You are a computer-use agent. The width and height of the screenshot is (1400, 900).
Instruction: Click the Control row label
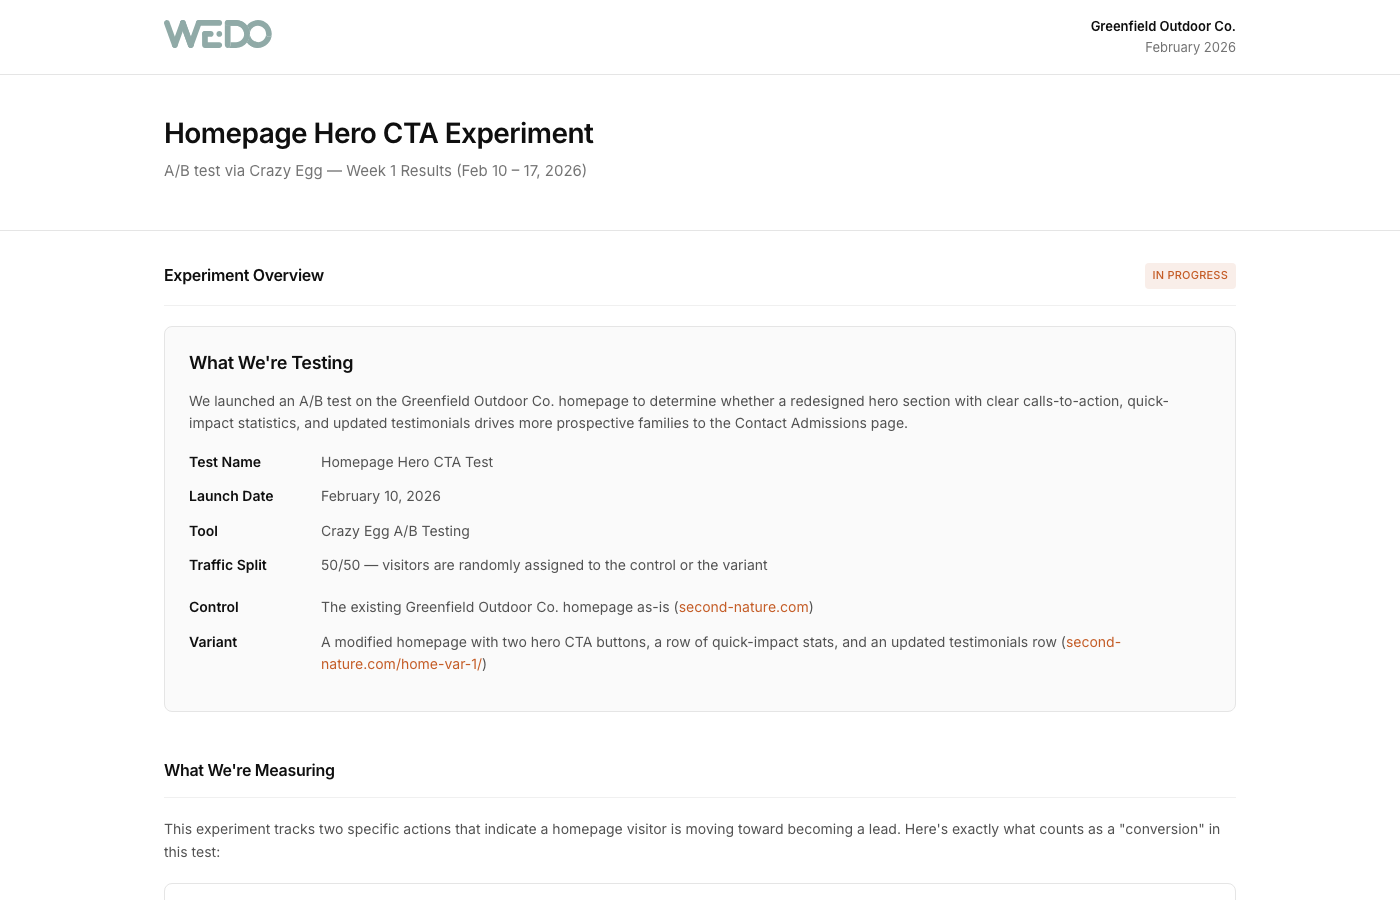(x=214, y=607)
